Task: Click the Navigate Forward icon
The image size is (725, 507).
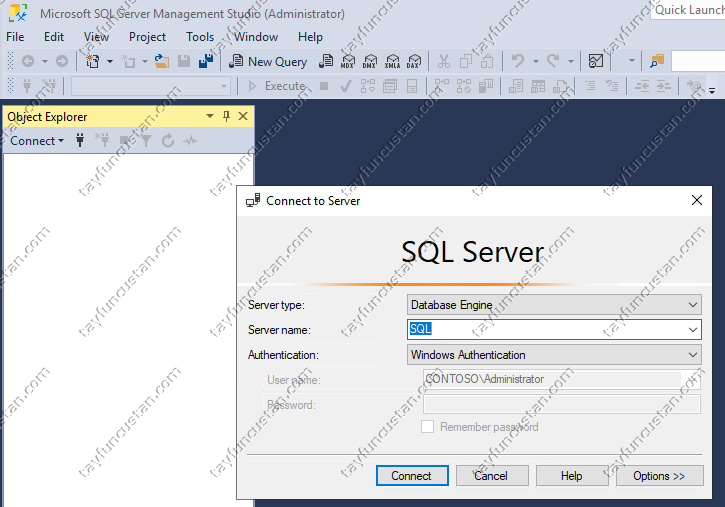Action: [x=61, y=61]
